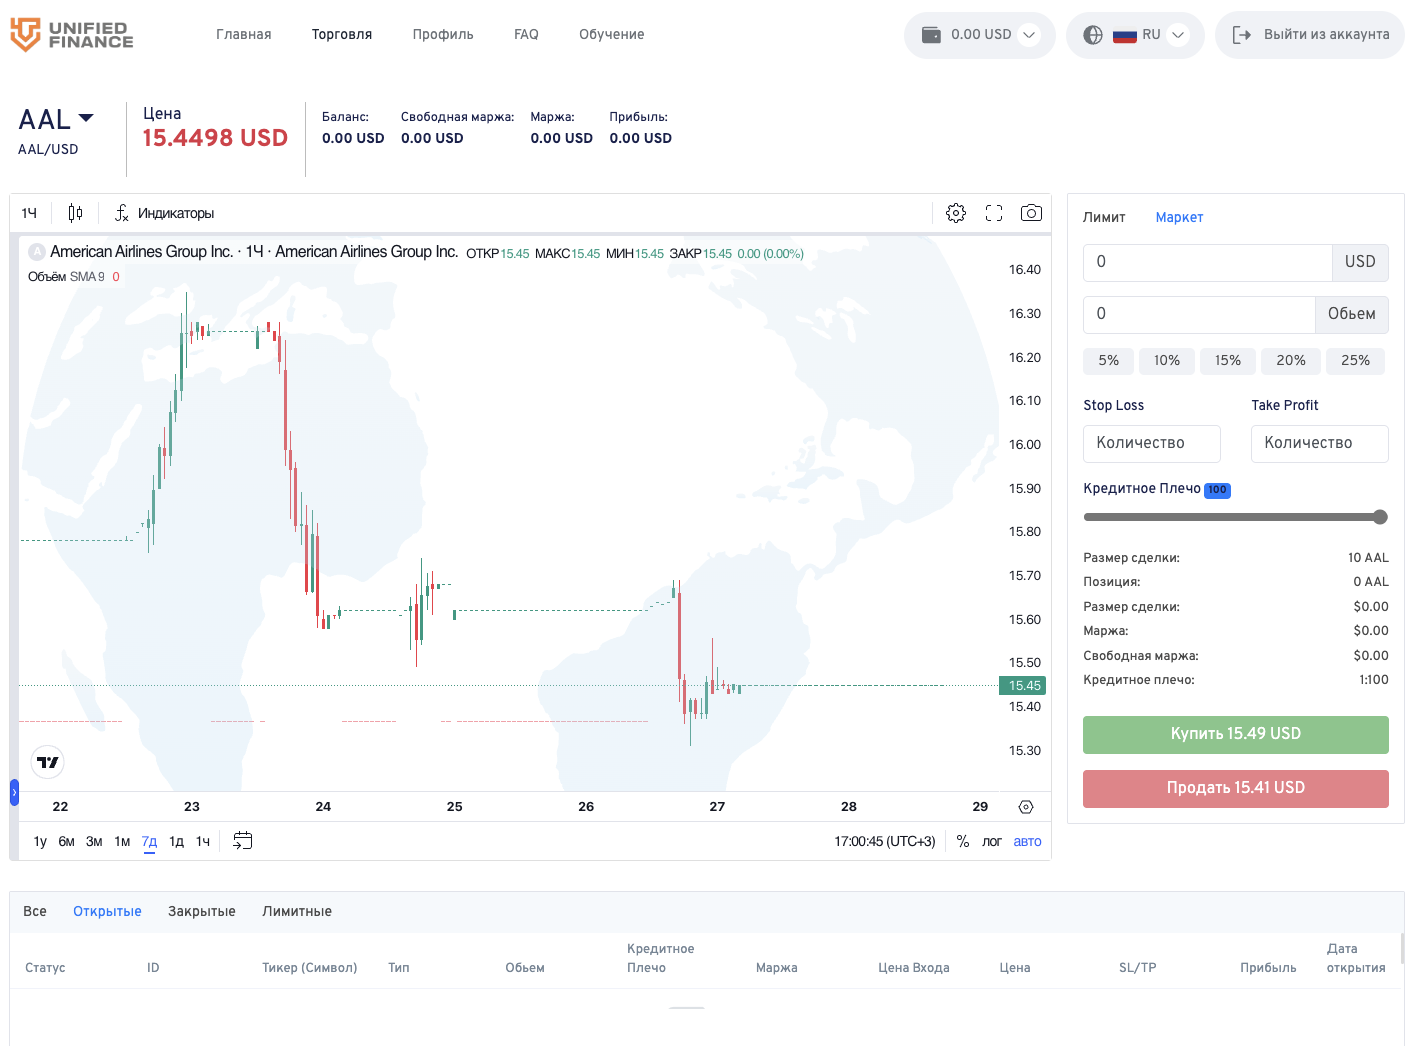Open date range calendar icon
Viewport: 1408px width, 1046px height.
243,841
